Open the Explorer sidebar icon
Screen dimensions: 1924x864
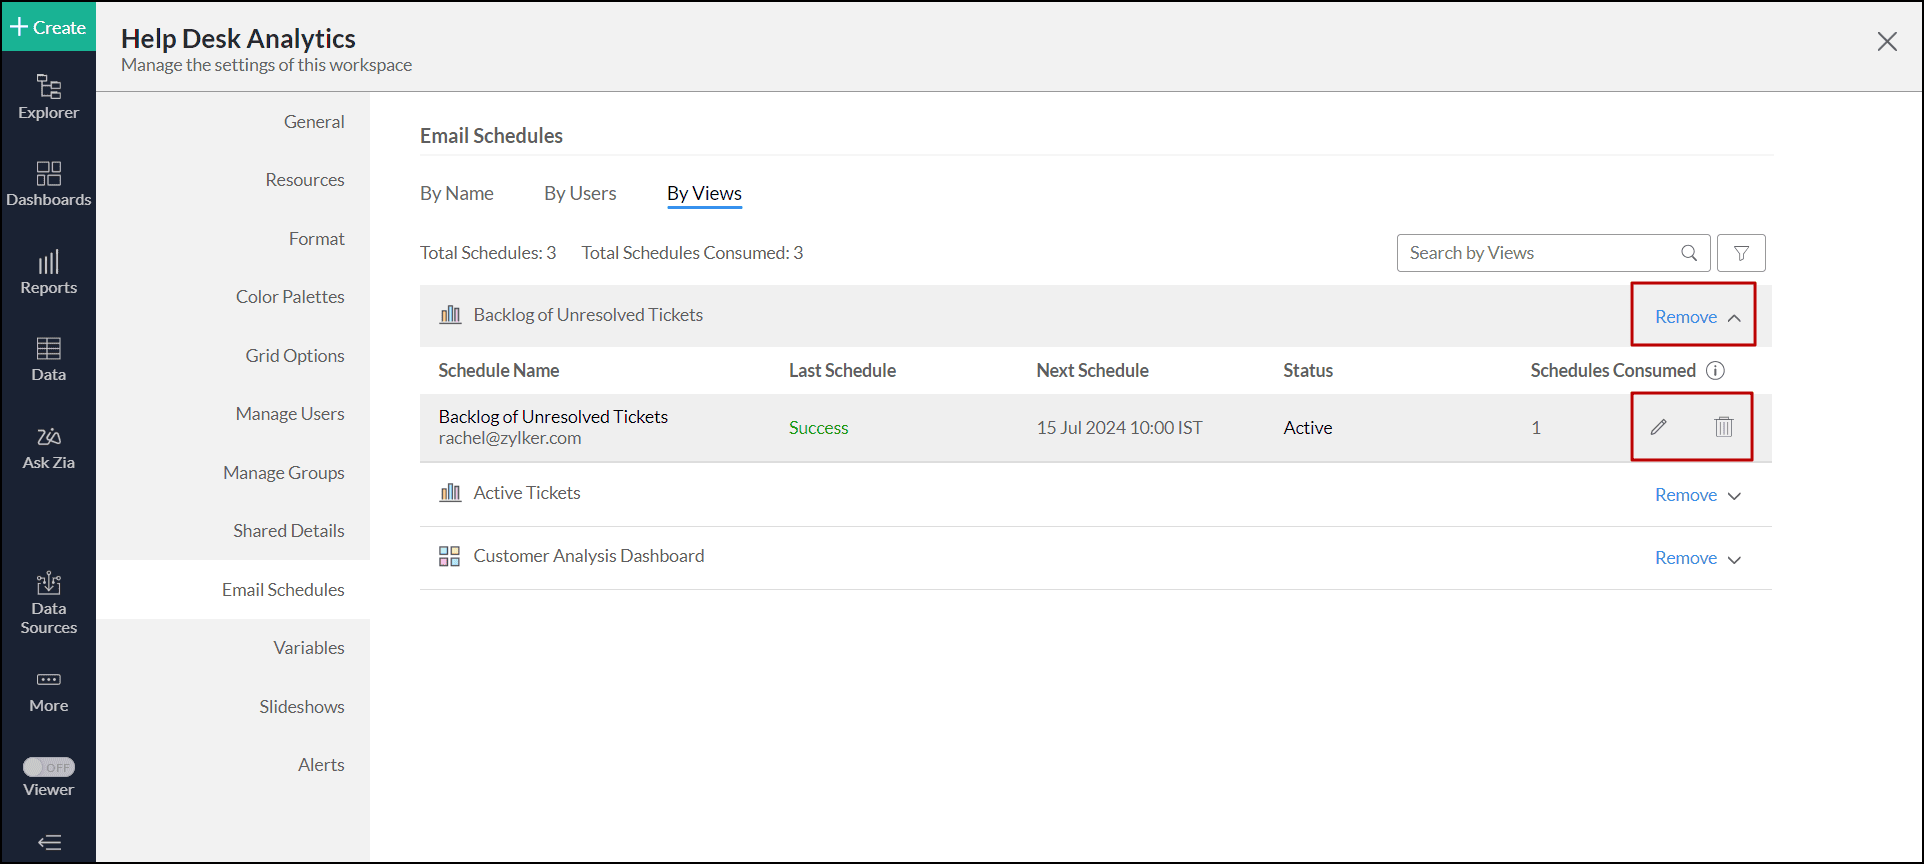(48, 97)
